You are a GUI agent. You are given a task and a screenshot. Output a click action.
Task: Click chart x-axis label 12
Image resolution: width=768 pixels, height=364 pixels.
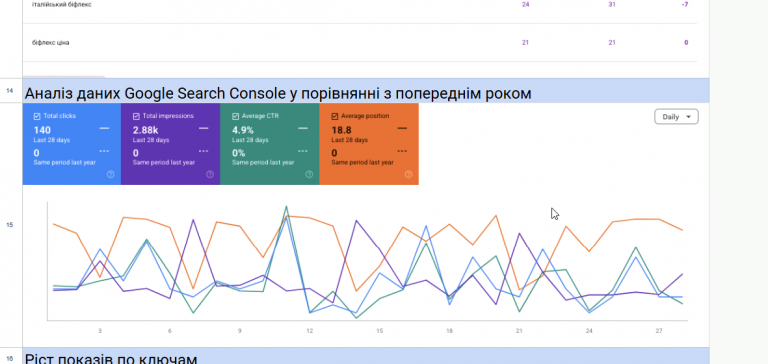pos(310,331)
